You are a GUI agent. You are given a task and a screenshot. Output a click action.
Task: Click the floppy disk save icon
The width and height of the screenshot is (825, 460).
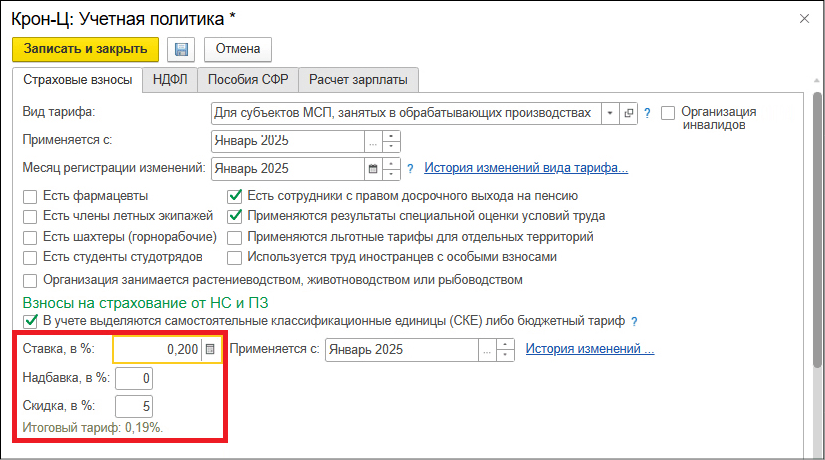click(181, 49)
